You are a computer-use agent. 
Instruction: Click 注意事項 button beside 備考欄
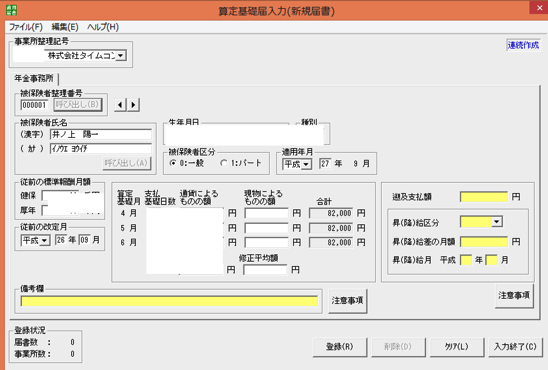tap(347, 301)
